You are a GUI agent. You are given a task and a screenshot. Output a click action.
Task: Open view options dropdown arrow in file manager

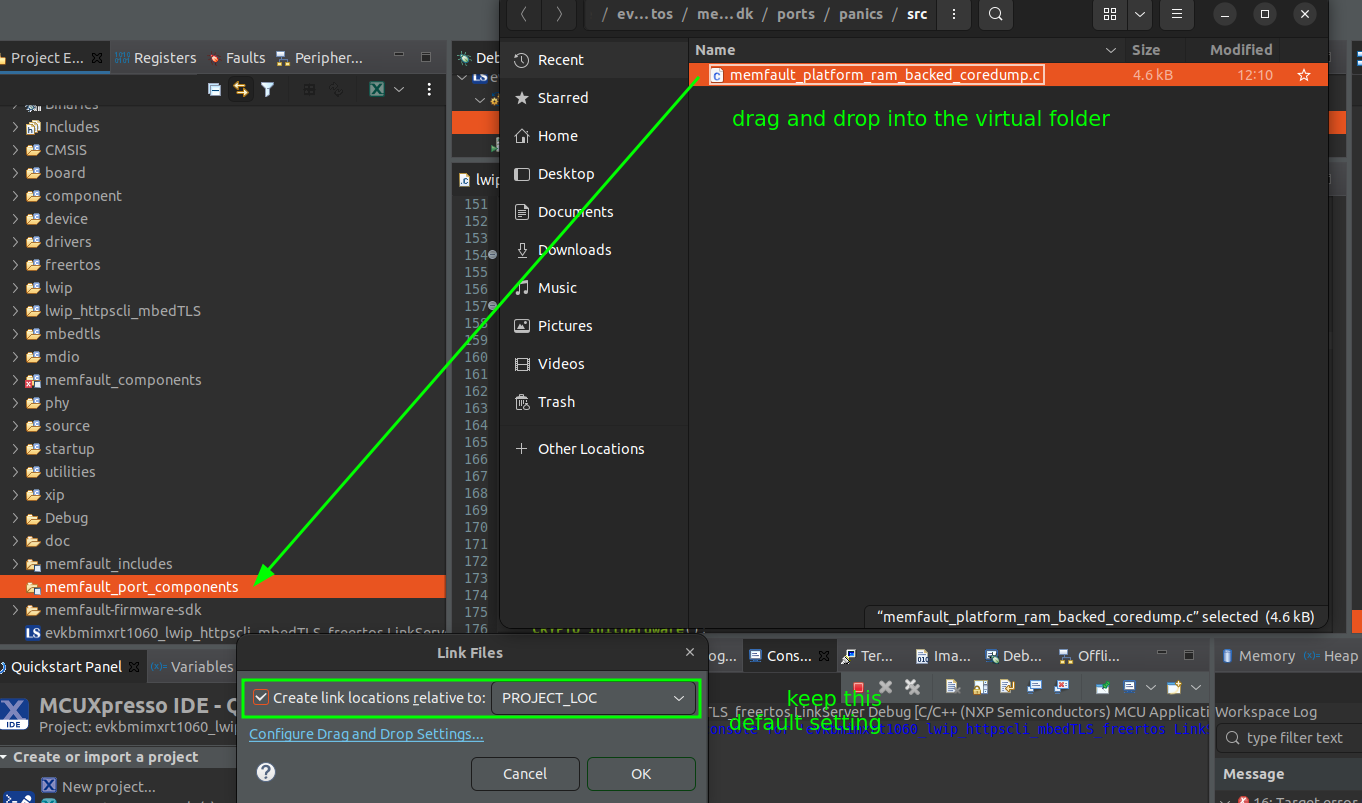point(1140,14)
